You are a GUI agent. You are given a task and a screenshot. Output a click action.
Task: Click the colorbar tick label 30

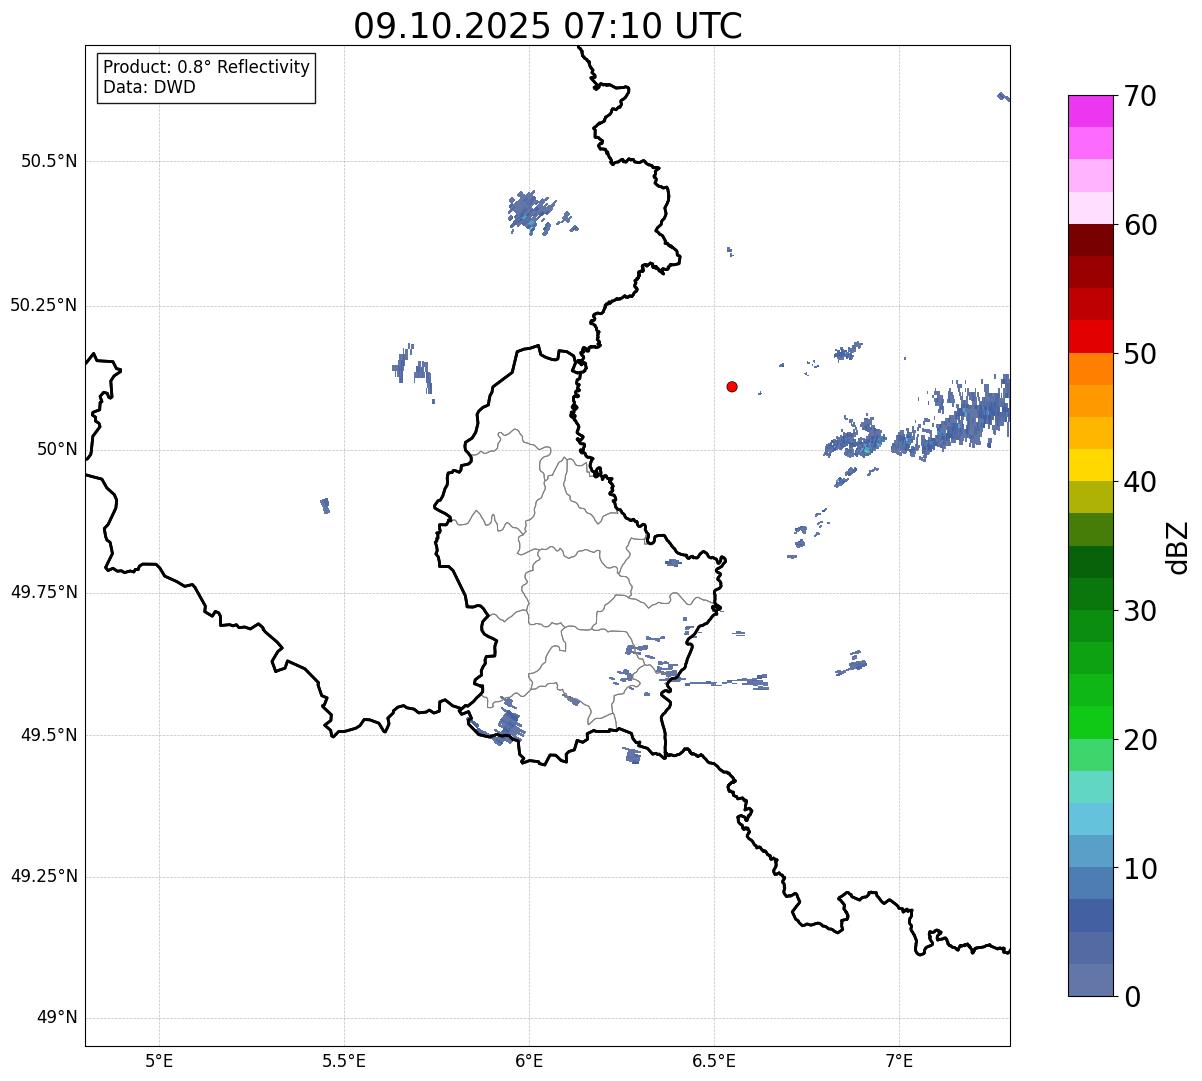[x=1140, y=611]
